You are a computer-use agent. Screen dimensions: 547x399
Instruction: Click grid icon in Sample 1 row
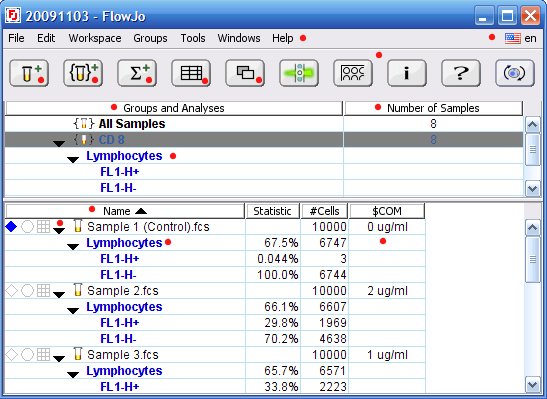coord(43,227)
